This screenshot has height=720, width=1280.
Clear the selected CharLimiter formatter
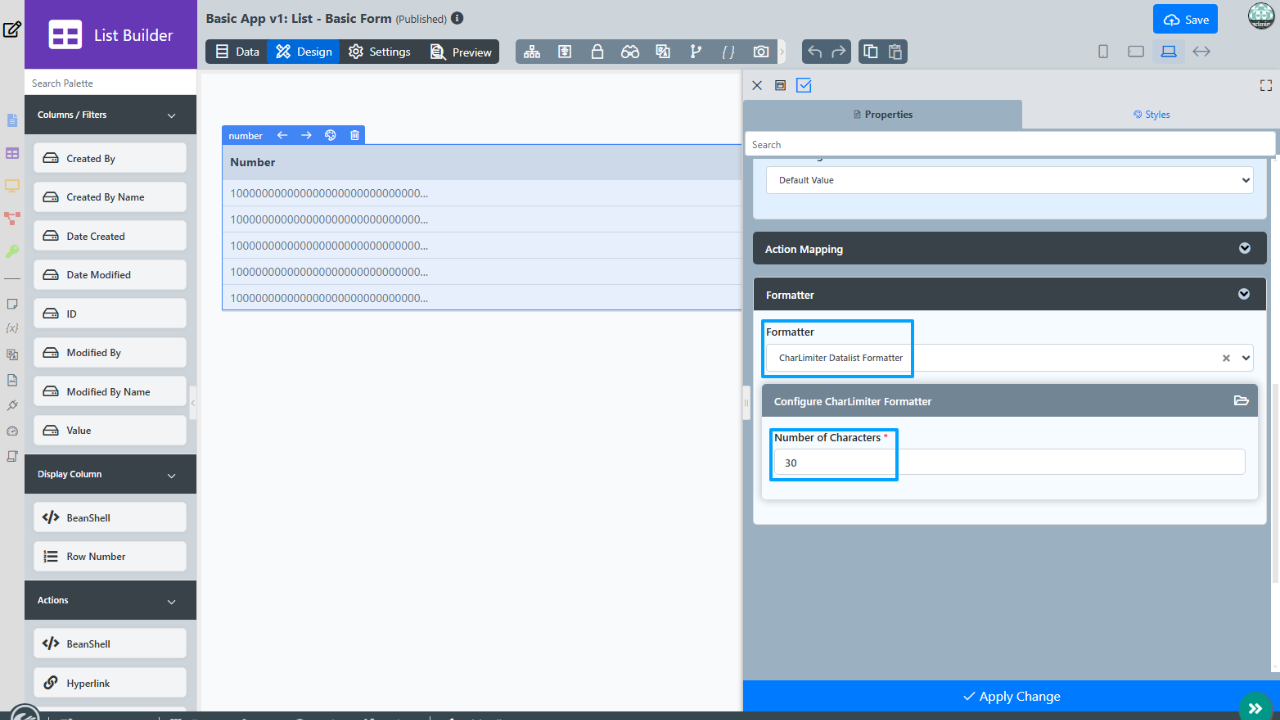(x=1226, y=358)
